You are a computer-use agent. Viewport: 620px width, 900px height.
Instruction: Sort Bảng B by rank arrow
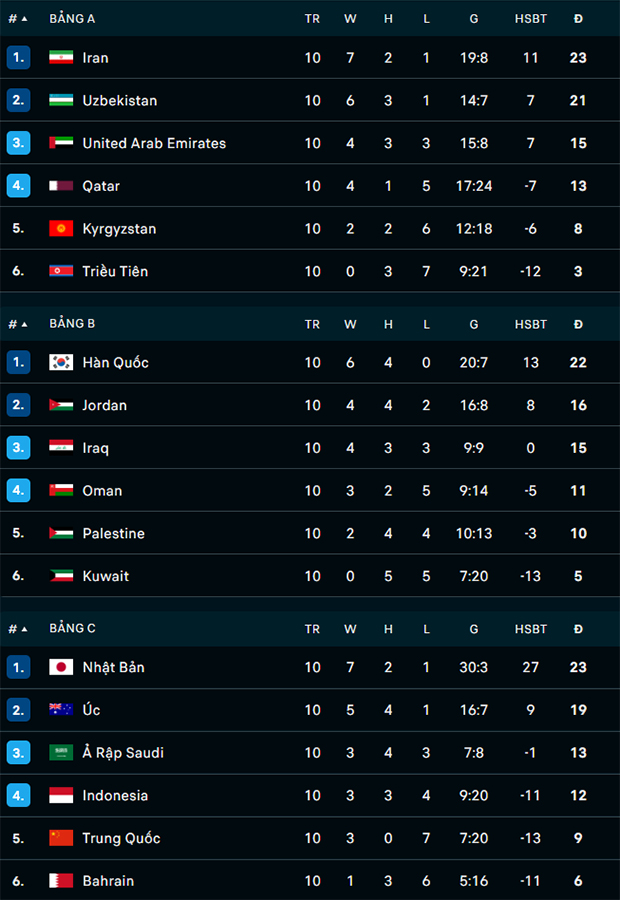pyautogui.click(x=24, y=324)
